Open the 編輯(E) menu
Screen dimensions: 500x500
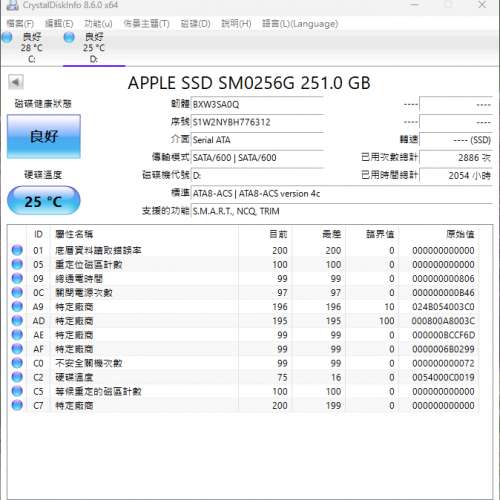[x=59, y=24]
